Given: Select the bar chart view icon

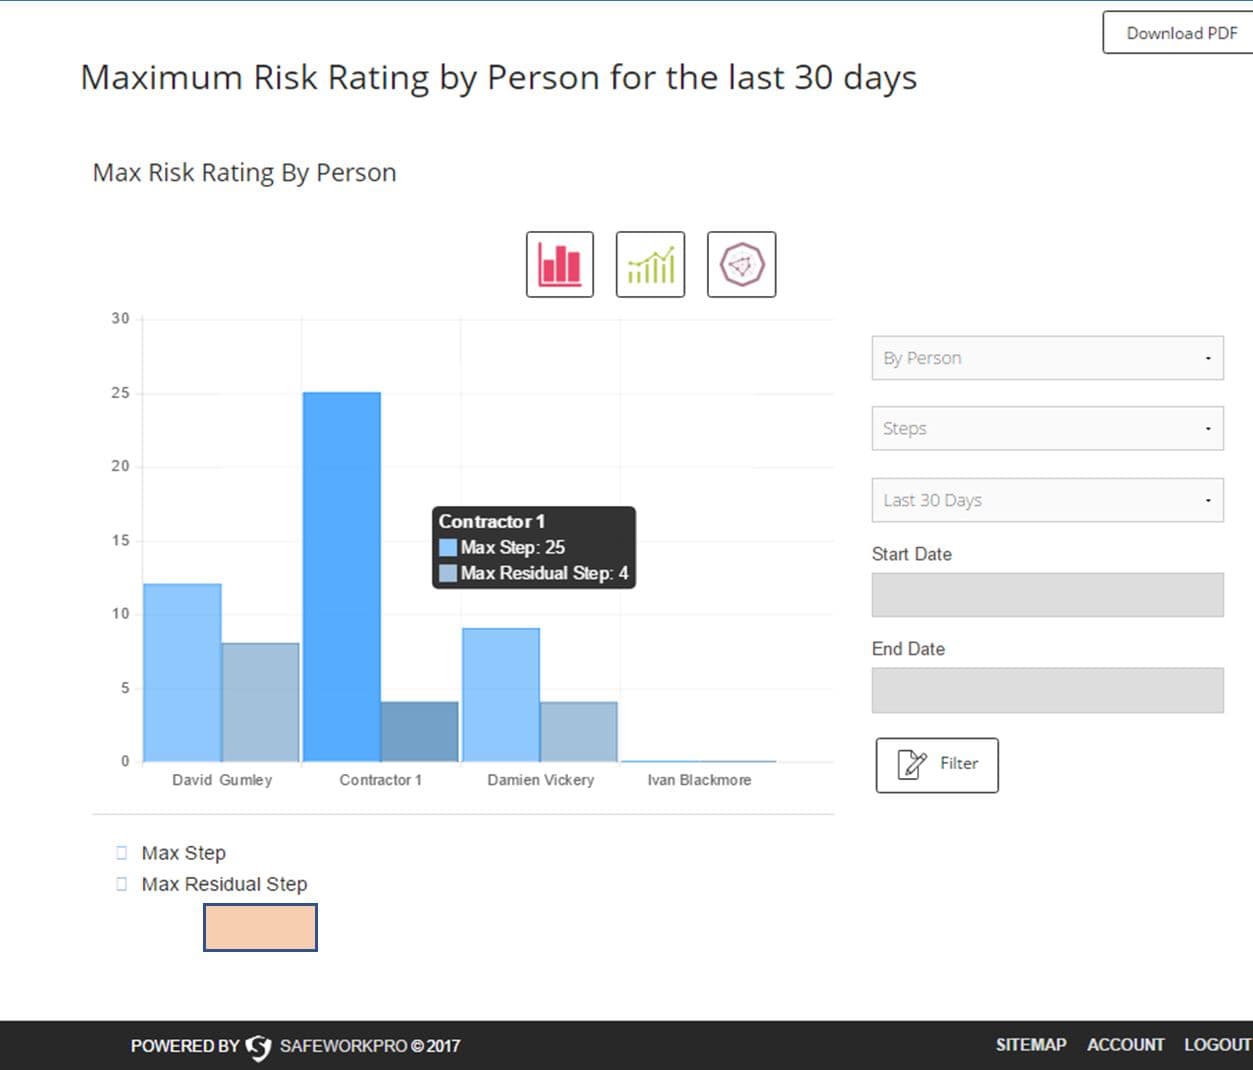Looking at the screenshot, I should pyautogui.click(x=559, y=264).
